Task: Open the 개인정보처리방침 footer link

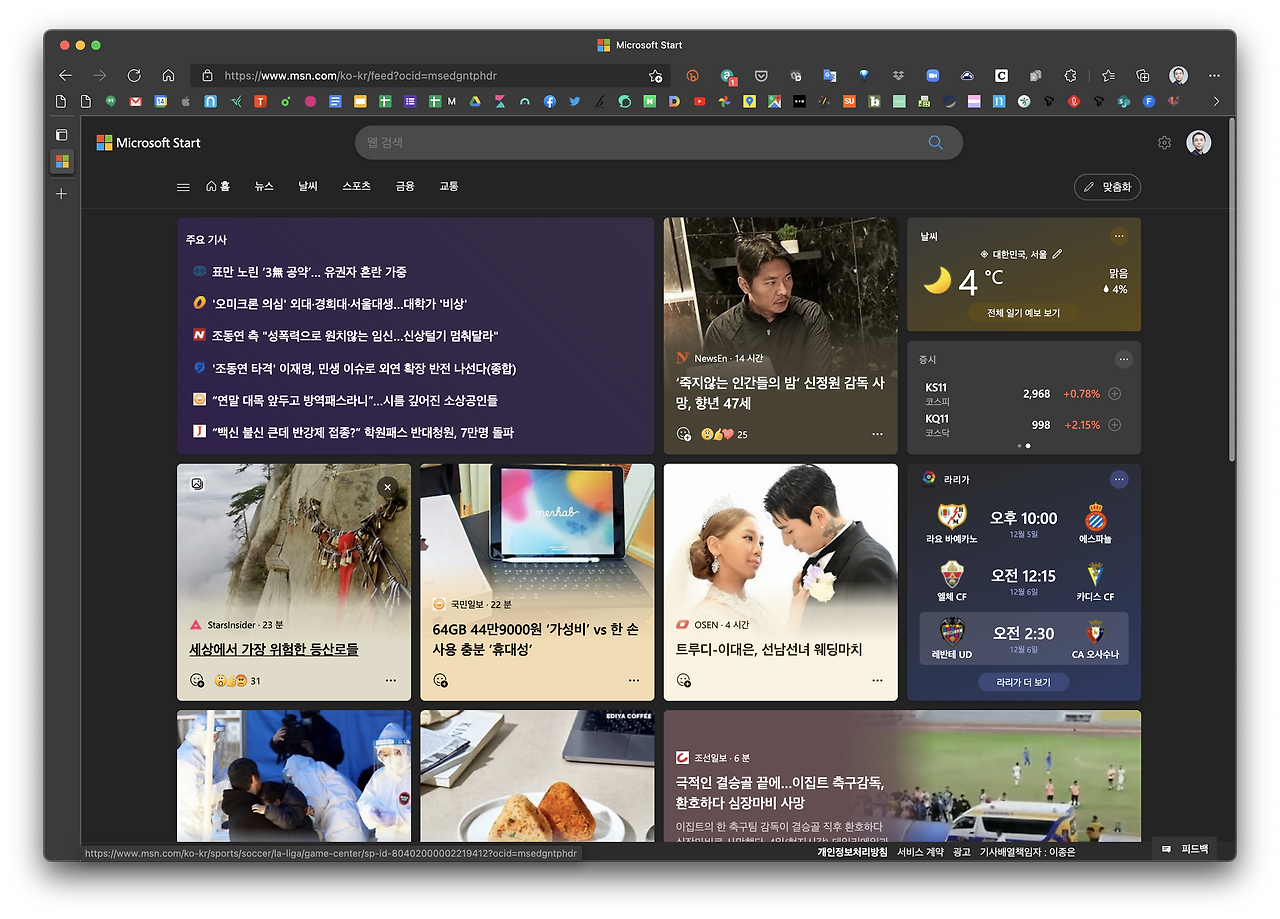Action: pos(852,852)
